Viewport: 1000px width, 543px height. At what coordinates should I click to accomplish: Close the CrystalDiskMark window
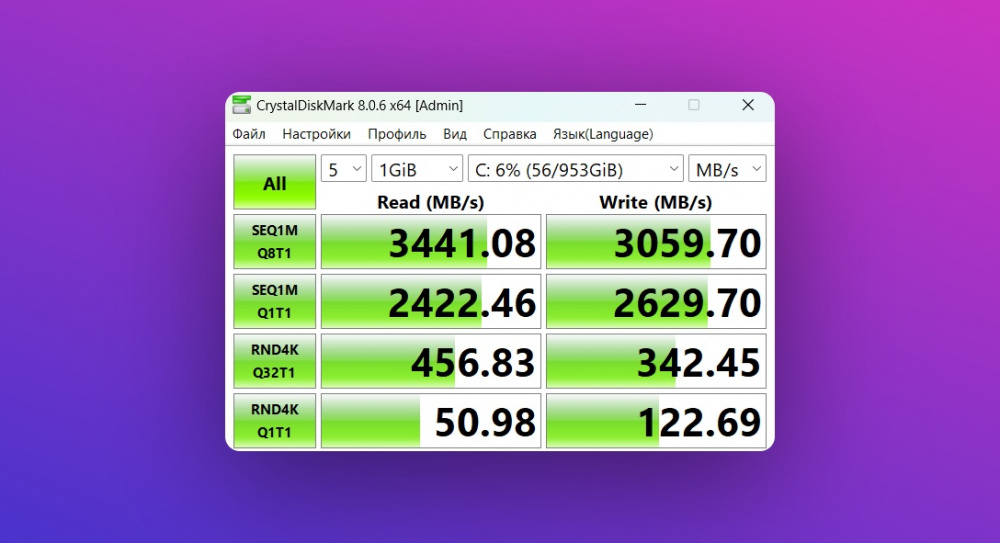(x=748, y=105)
